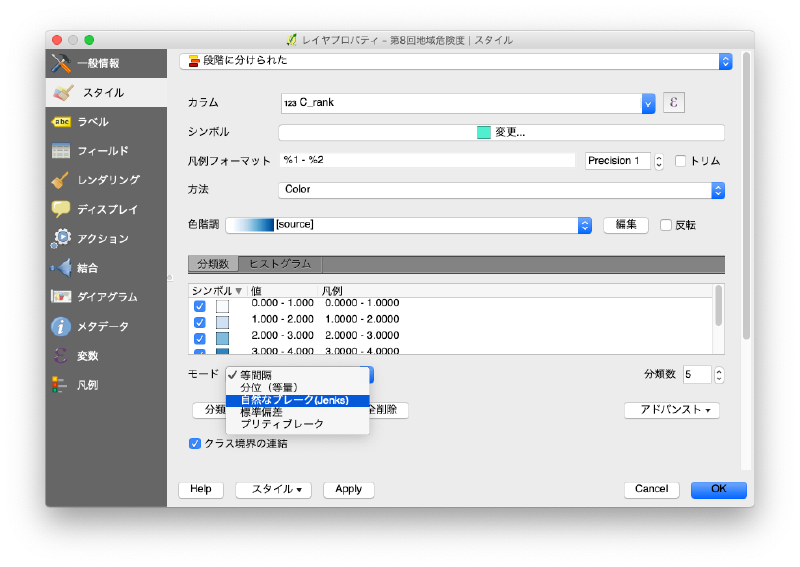Uncheck the 1.000 - 2.000 class checkbox
Image resolution: width=800 pixels, height=567 pixels.
199,323
